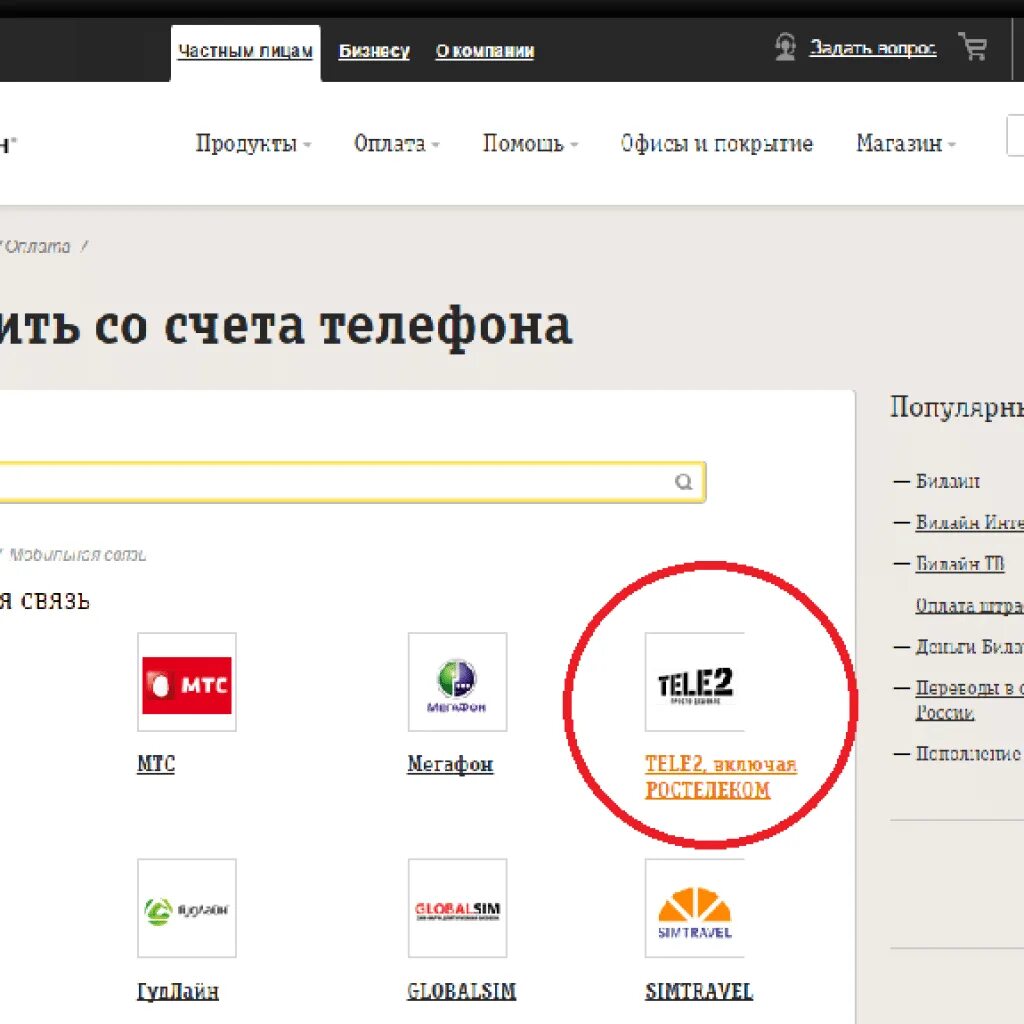Click the Оплата breadcrumb link

coord(36,246)
